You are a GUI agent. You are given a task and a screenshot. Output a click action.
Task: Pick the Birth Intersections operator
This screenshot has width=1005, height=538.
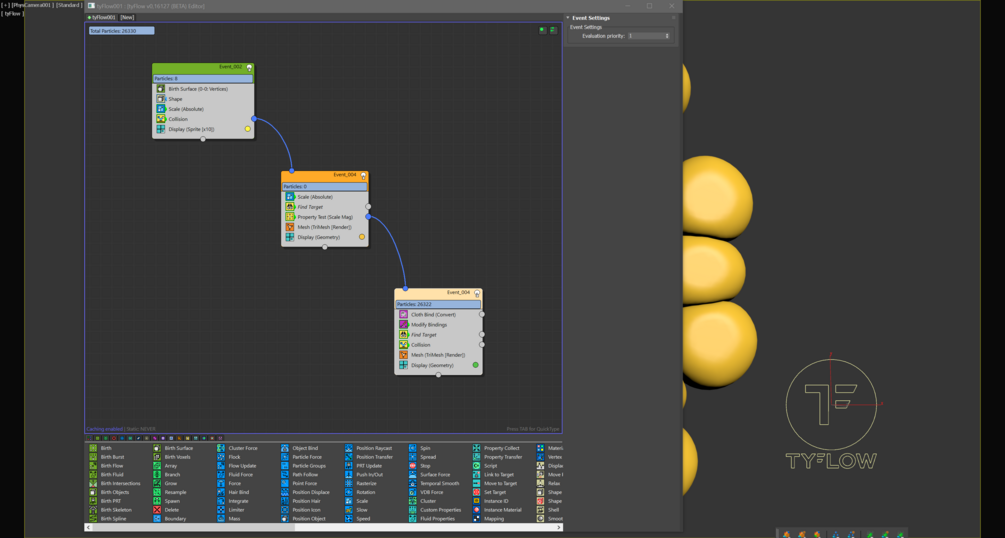pyautogui.click(x=115, y=483)
